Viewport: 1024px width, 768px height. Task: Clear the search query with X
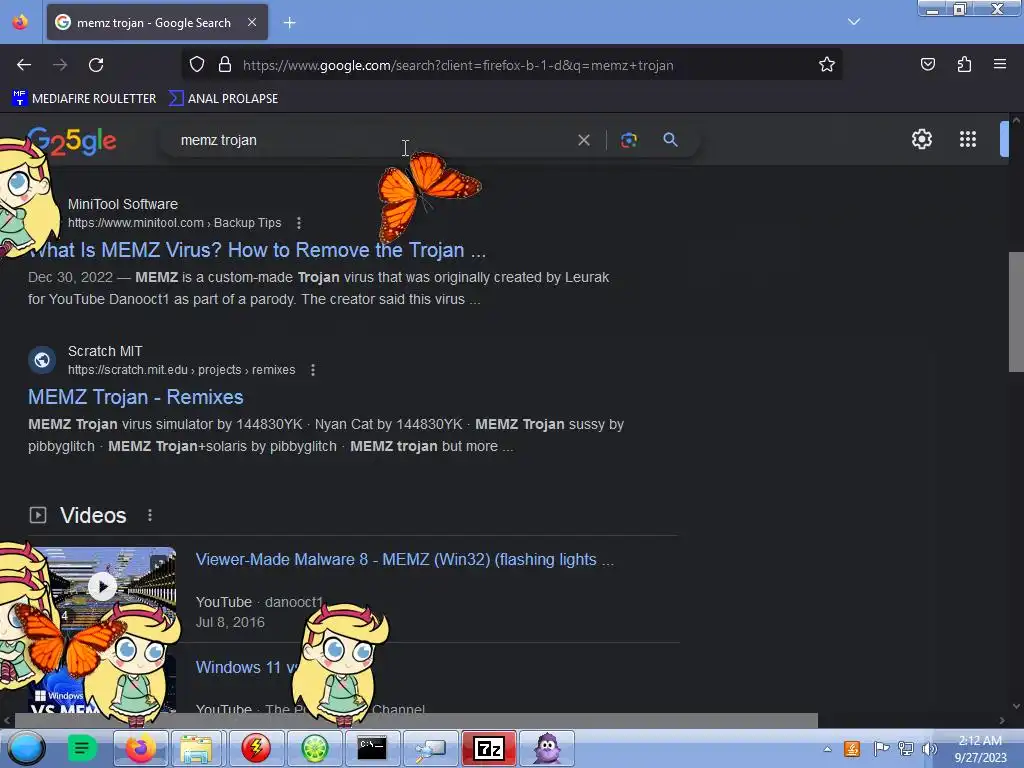(584, 140)
